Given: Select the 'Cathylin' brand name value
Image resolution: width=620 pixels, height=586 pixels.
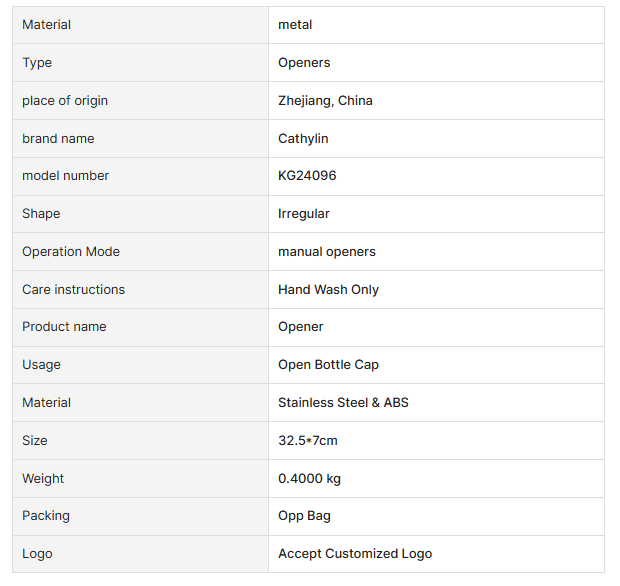Looking at the screenshot, I should click(303, 139).
